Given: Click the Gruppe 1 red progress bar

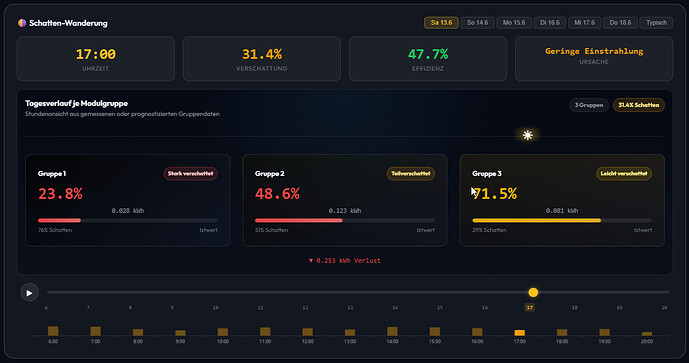Looking at the screenshot, I should (x=59, y=220).
